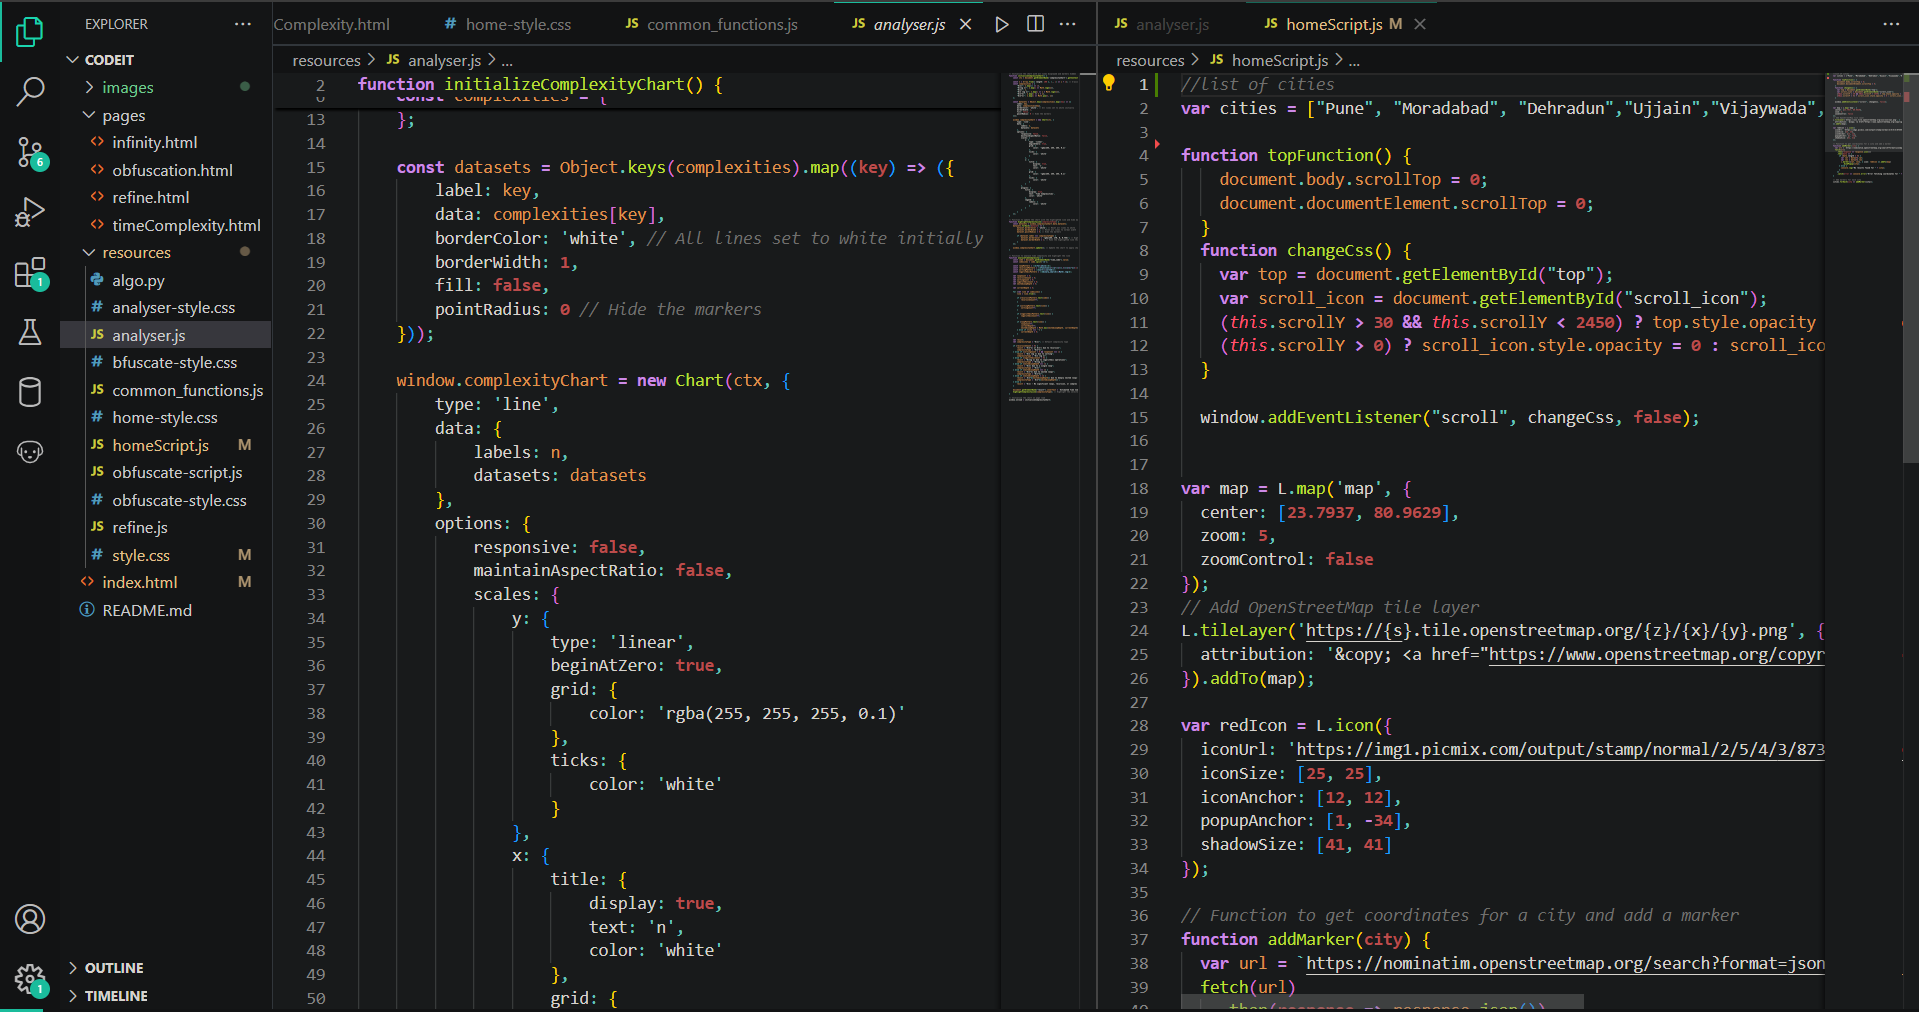The image size is (1919, 1012).
Task: Click the Run code play button
Action: 1001,24
